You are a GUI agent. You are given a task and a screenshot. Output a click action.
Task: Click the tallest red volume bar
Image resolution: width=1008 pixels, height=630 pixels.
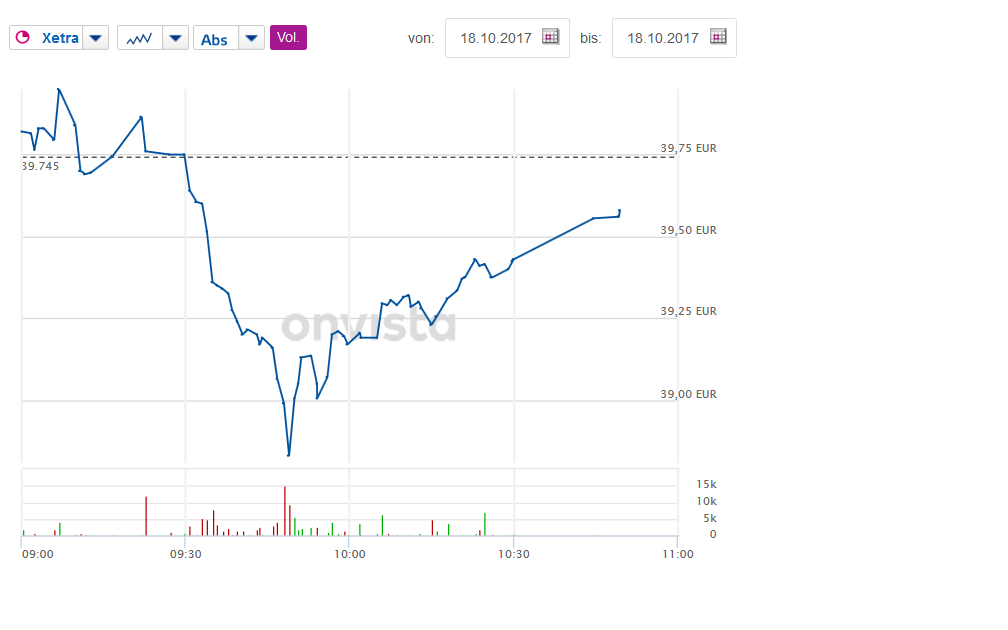tap(285, 510)
